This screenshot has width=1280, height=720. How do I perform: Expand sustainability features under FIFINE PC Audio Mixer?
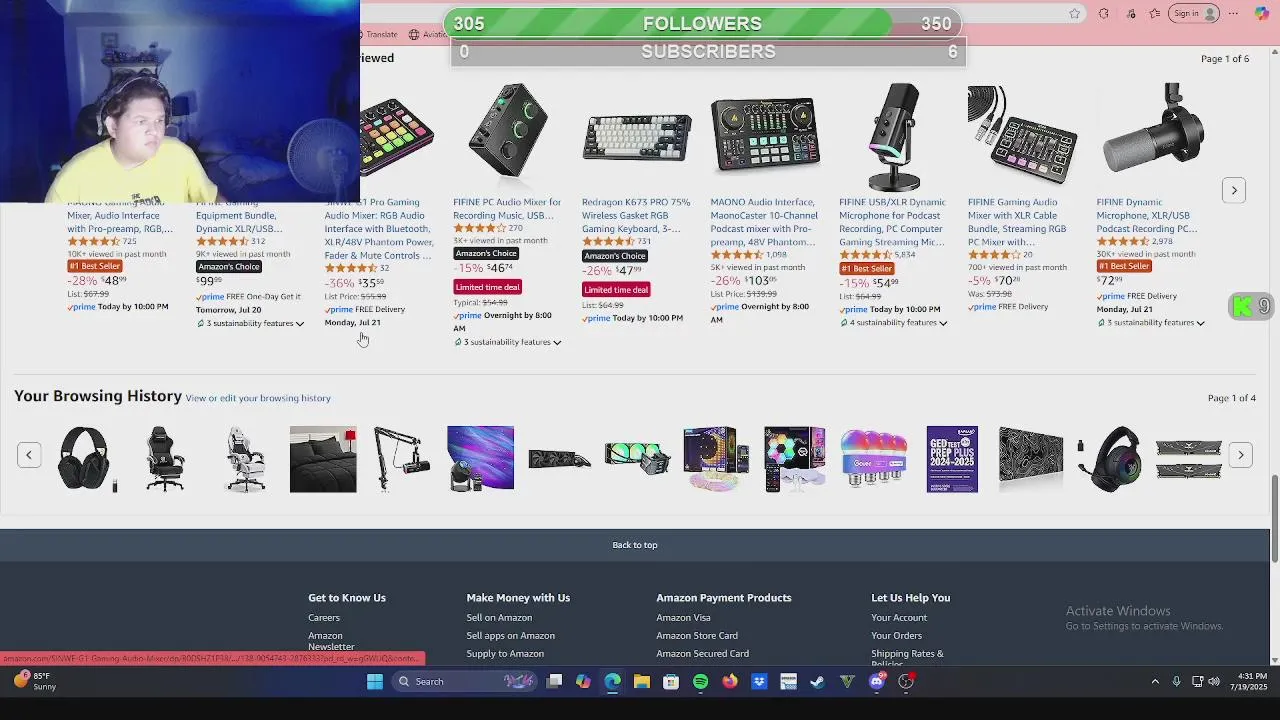coord(507,342)
